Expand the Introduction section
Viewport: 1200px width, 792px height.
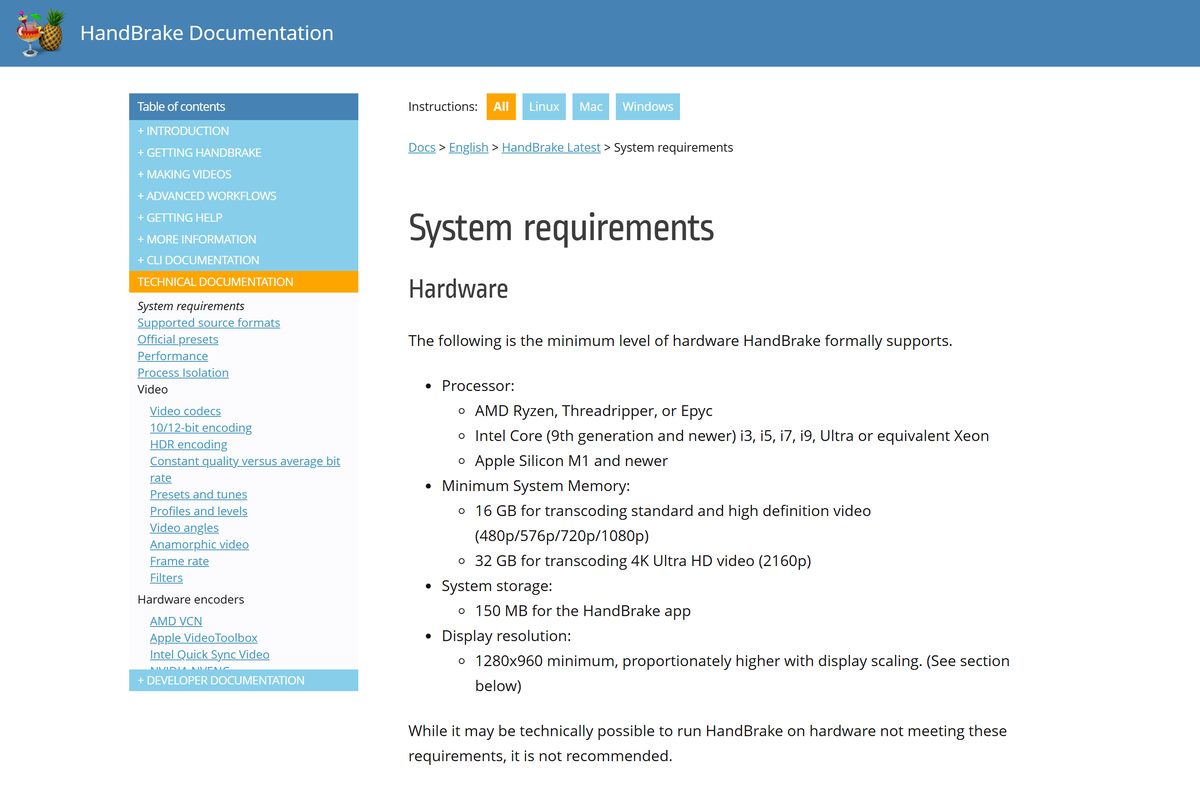tap(243, 131)
